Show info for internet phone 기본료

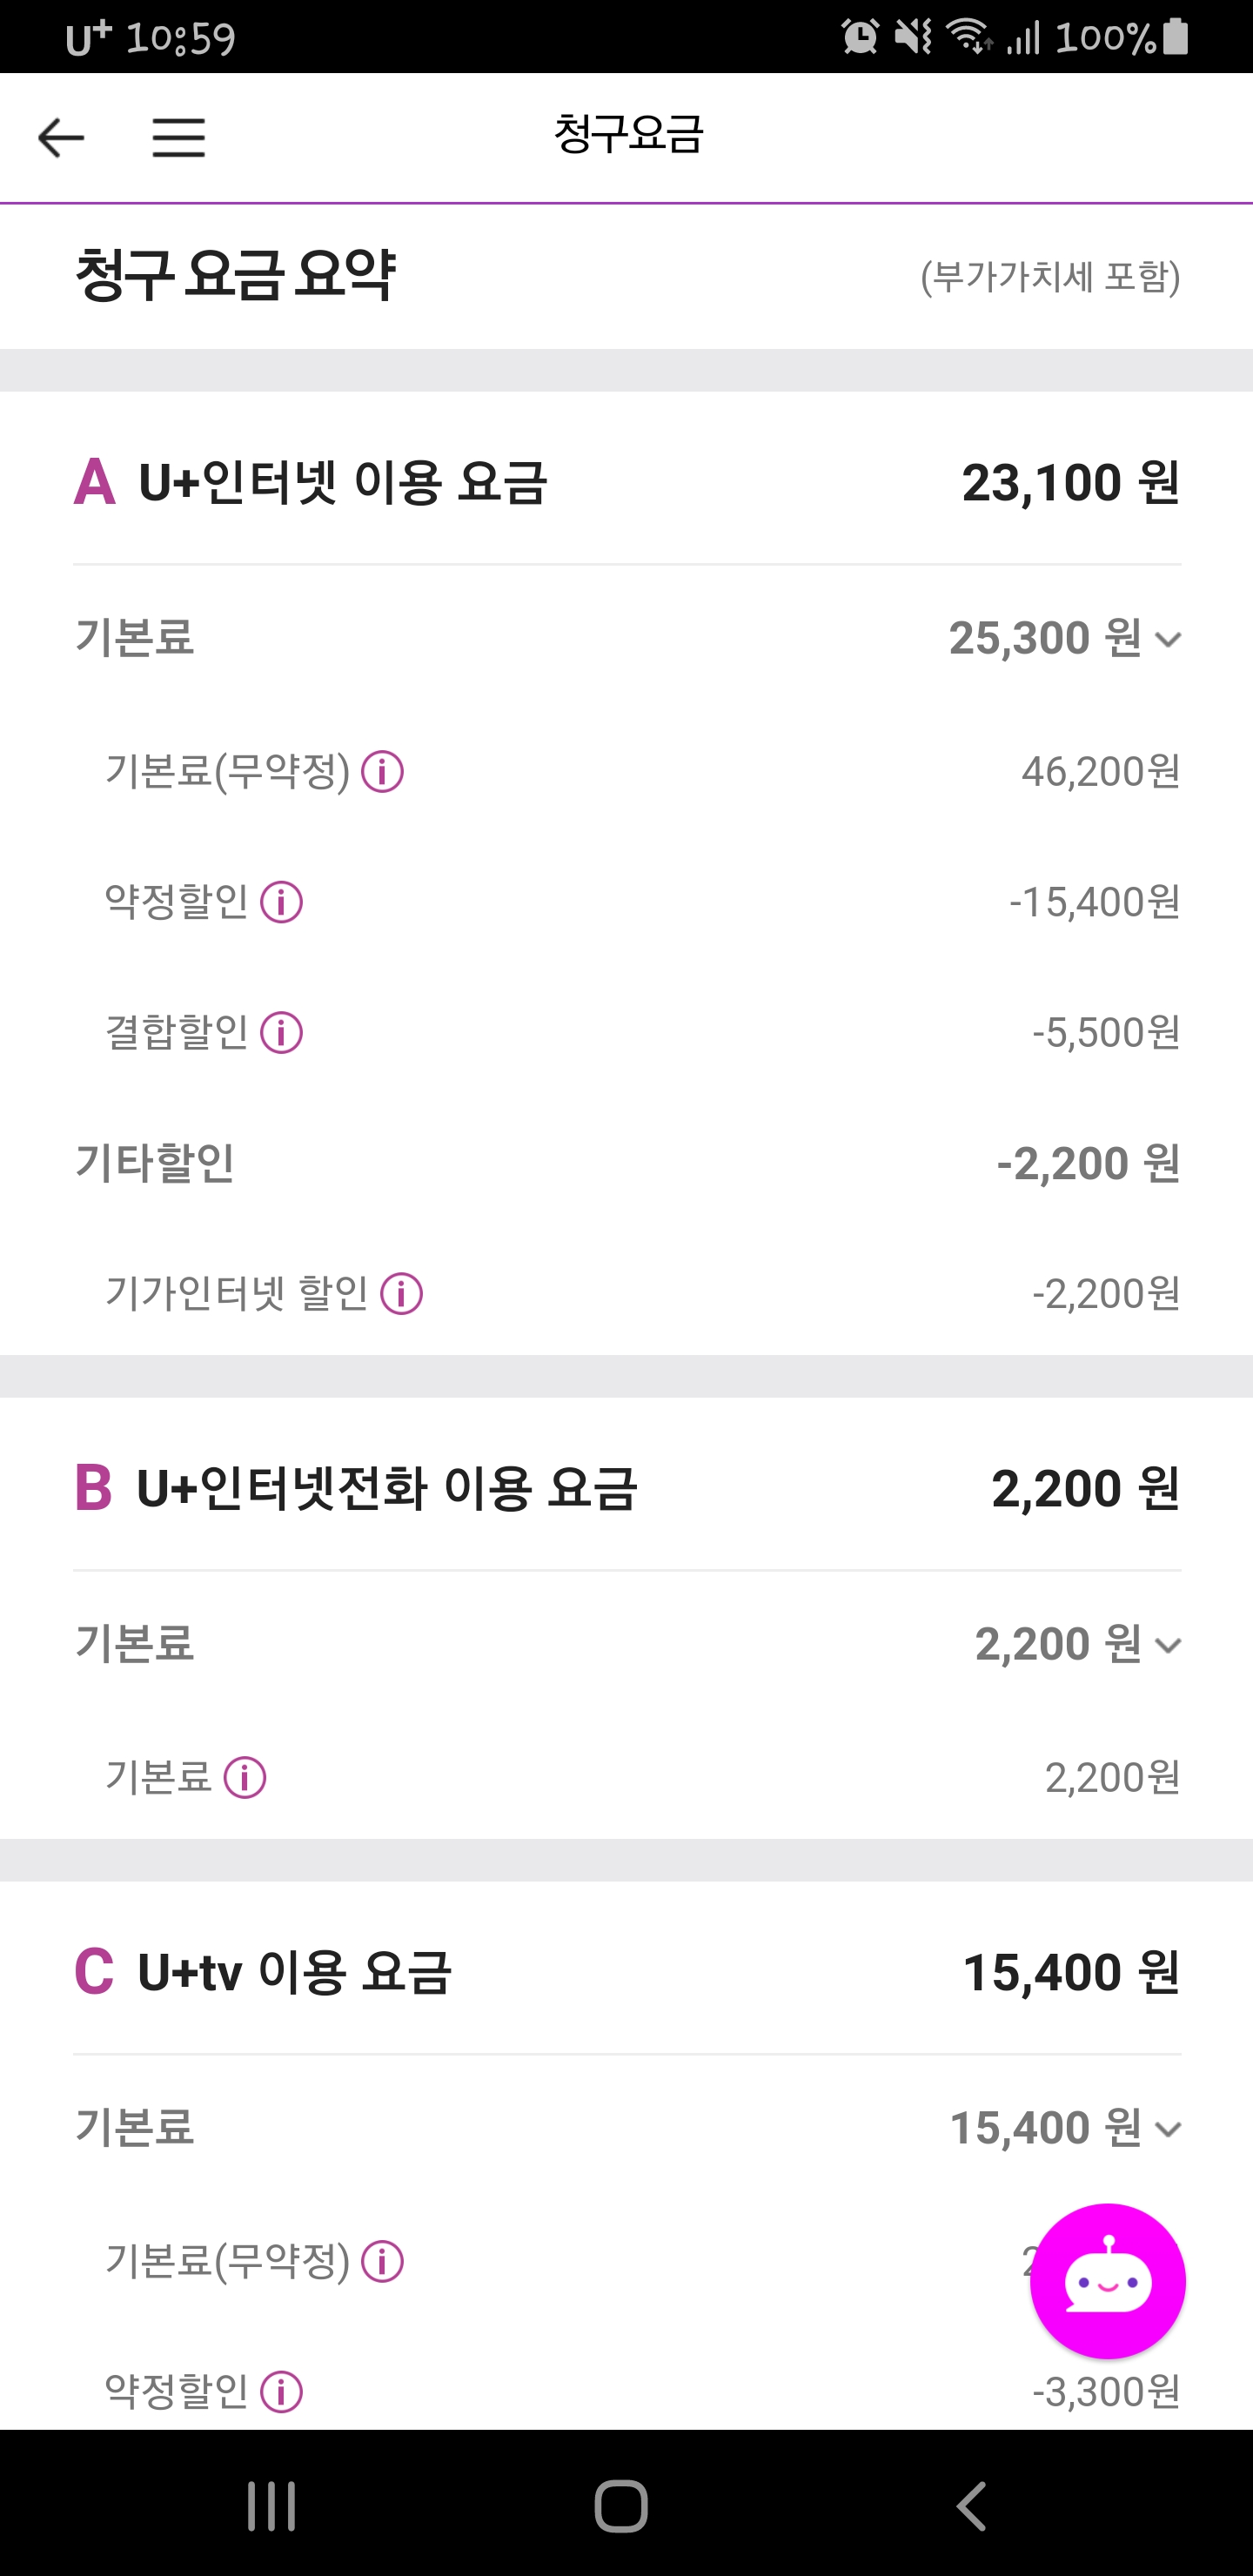pos(245,1778)
